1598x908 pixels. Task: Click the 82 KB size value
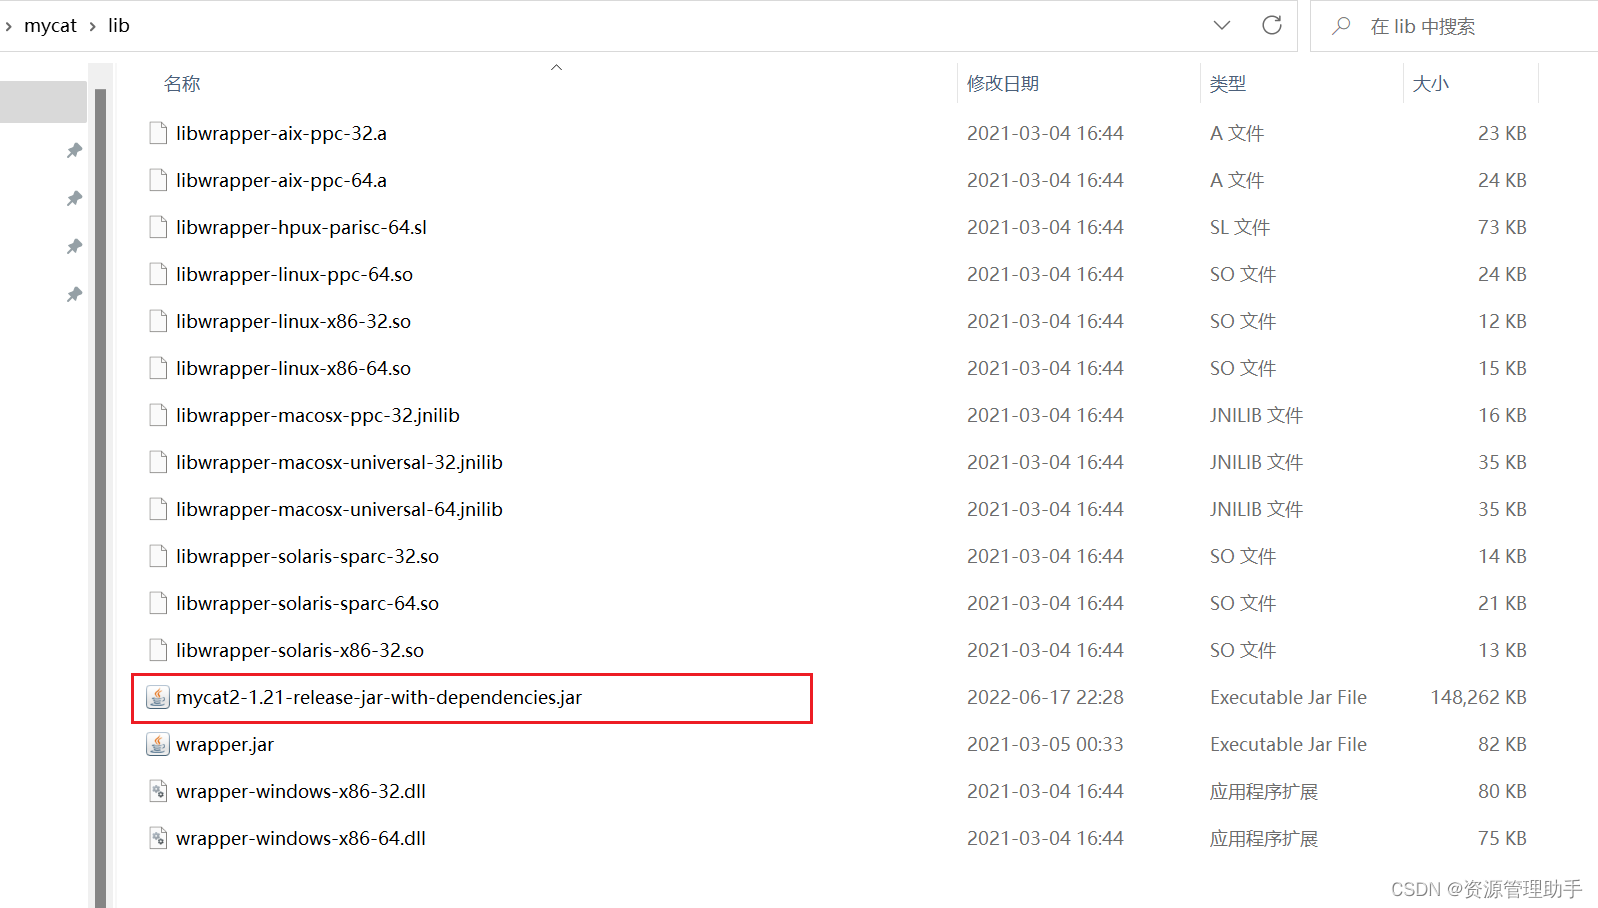(1502, 744)
